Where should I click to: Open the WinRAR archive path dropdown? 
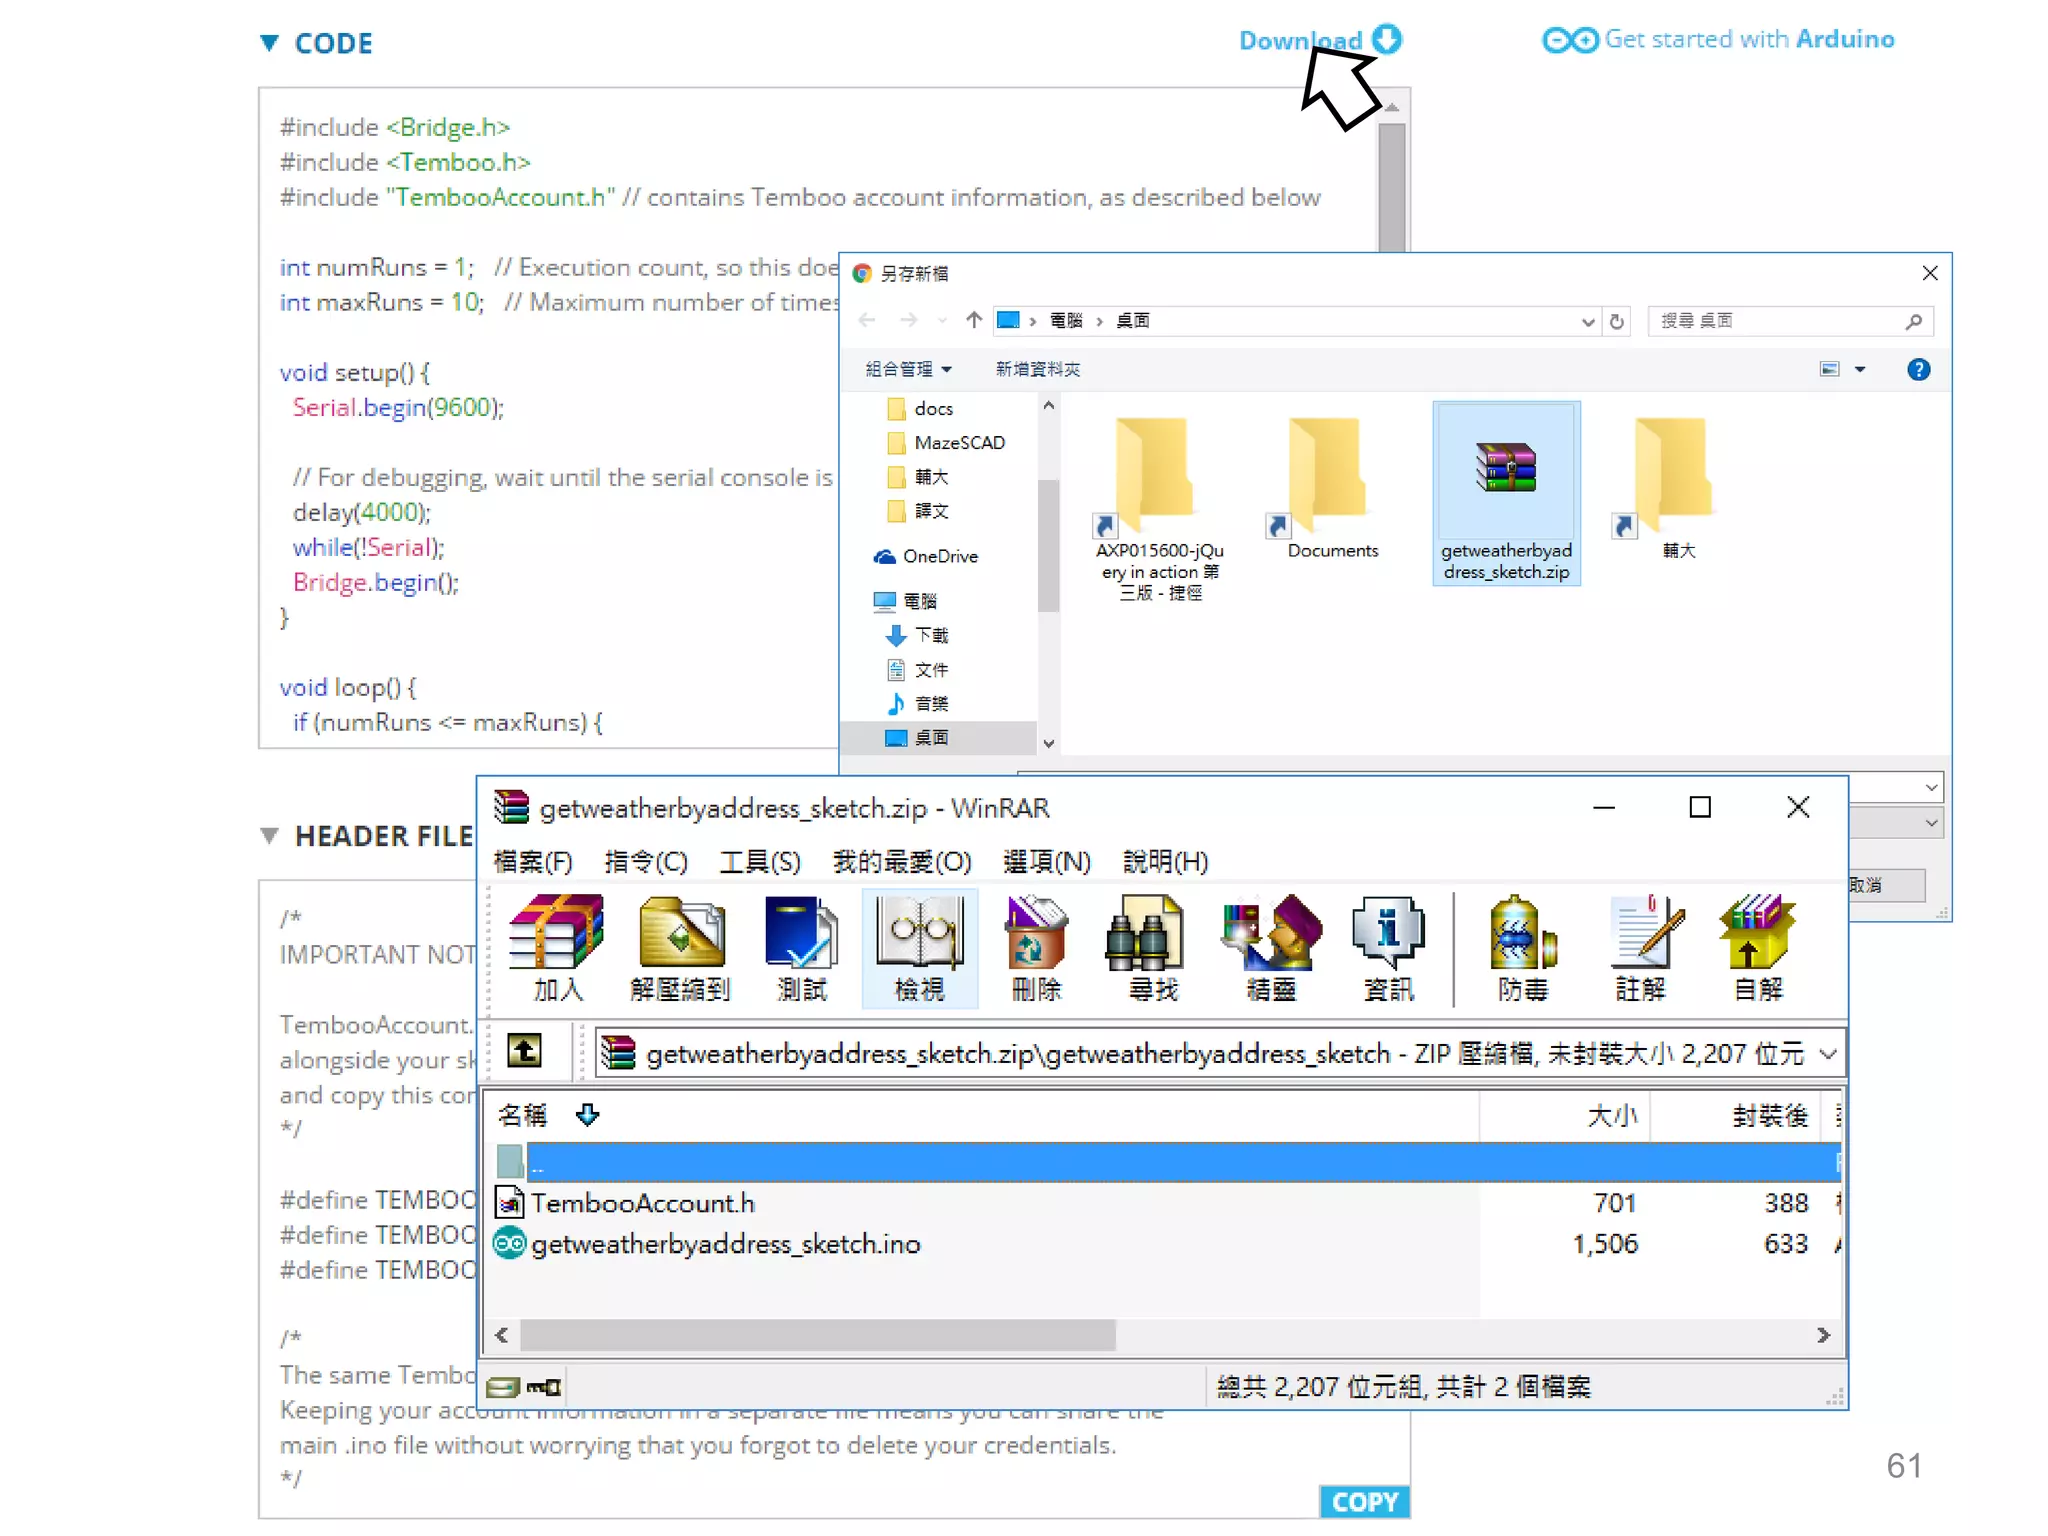pyautogui.click(x=1828, y=1054)
